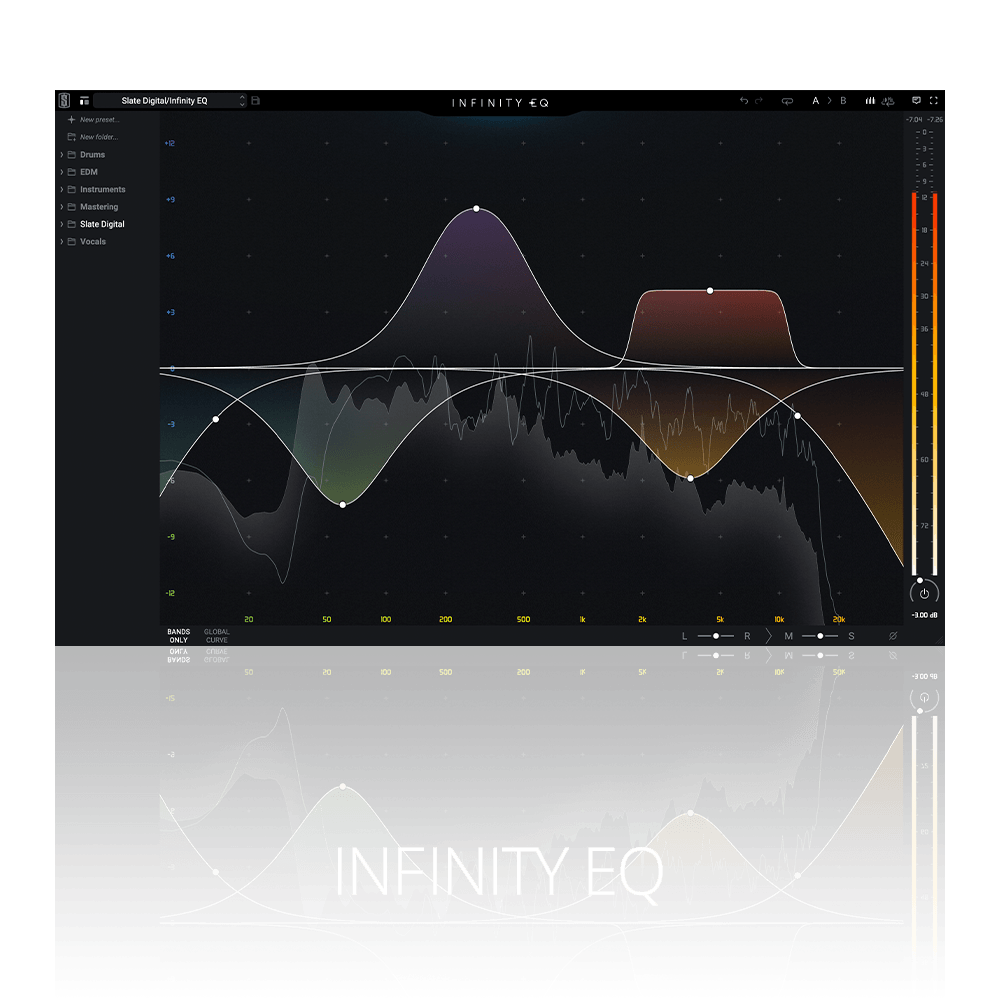The image size is (1000, 1000).
Task: Undo the last EQ change
Action: coord(743,101)
